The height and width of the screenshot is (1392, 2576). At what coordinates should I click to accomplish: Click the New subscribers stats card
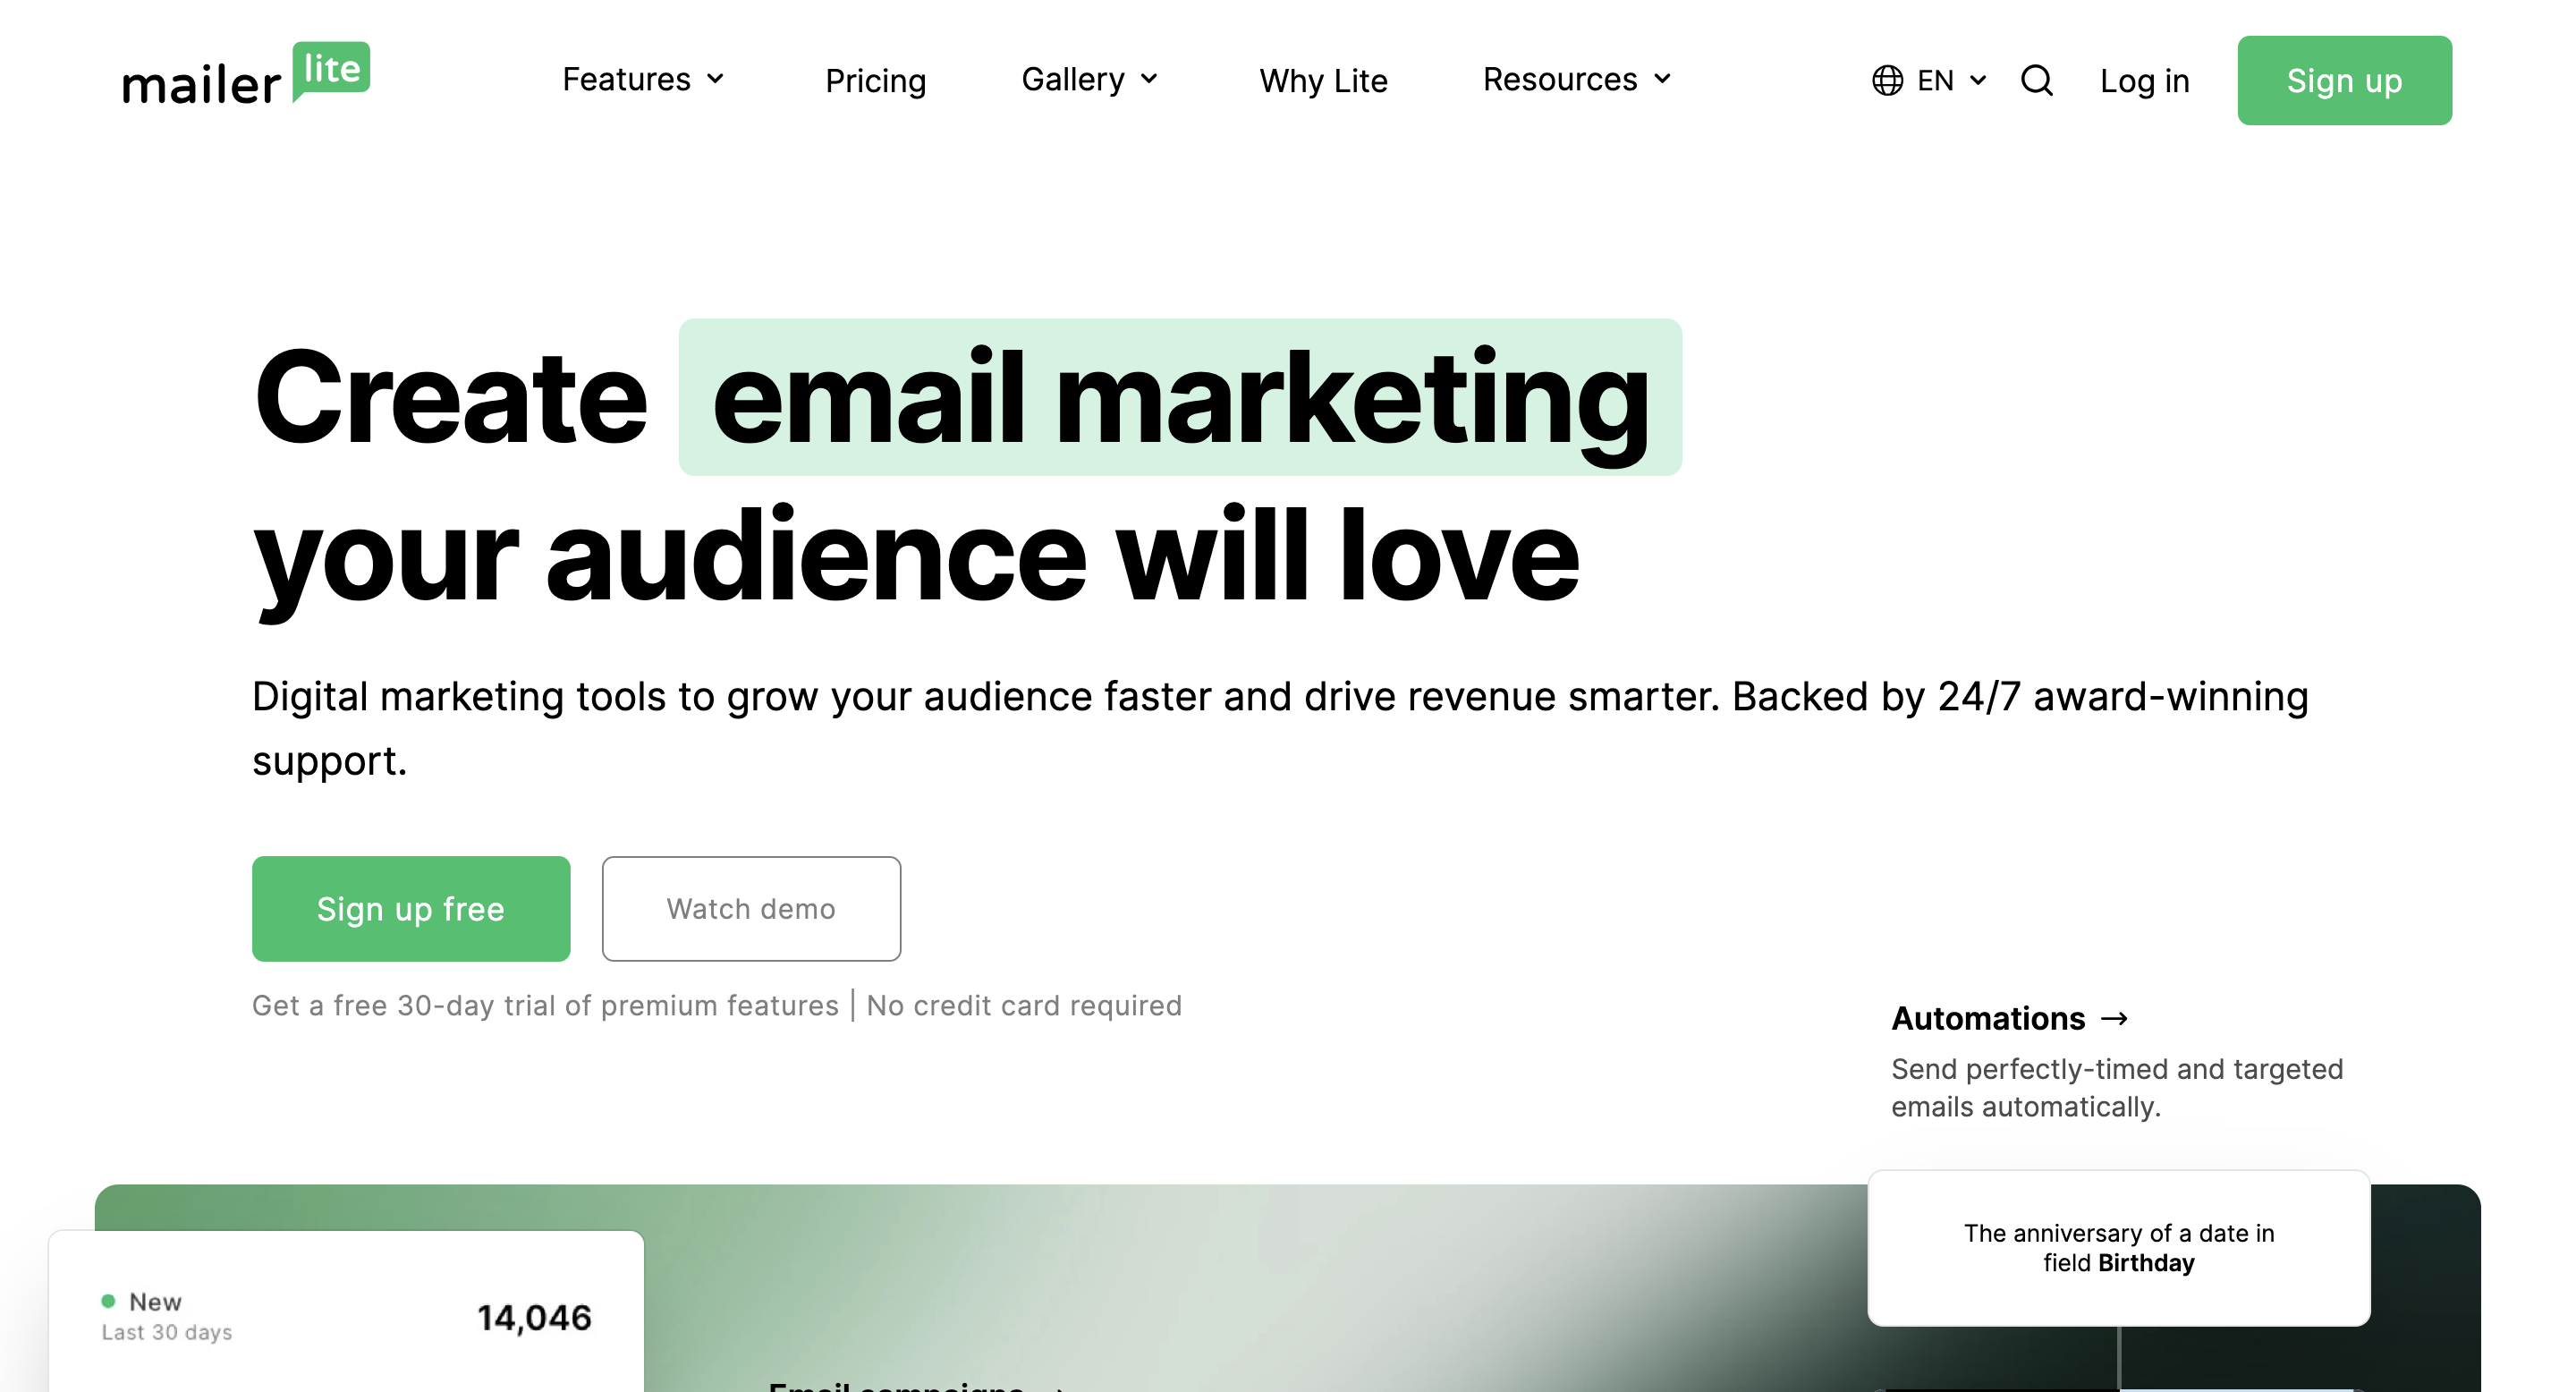tap(346, 1311)
